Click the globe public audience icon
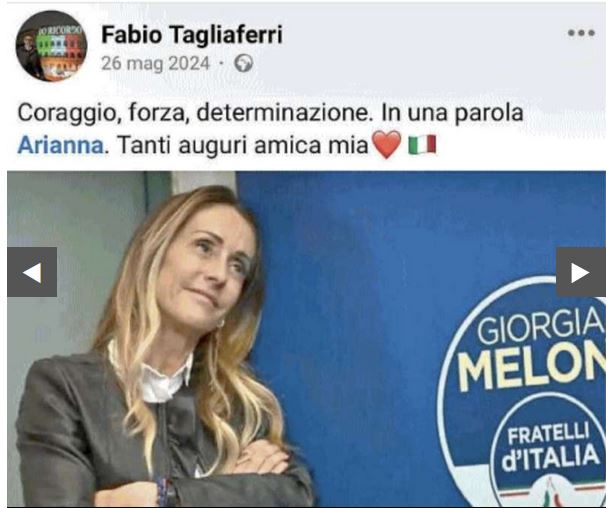606x508 pixels. coord(243,63)
